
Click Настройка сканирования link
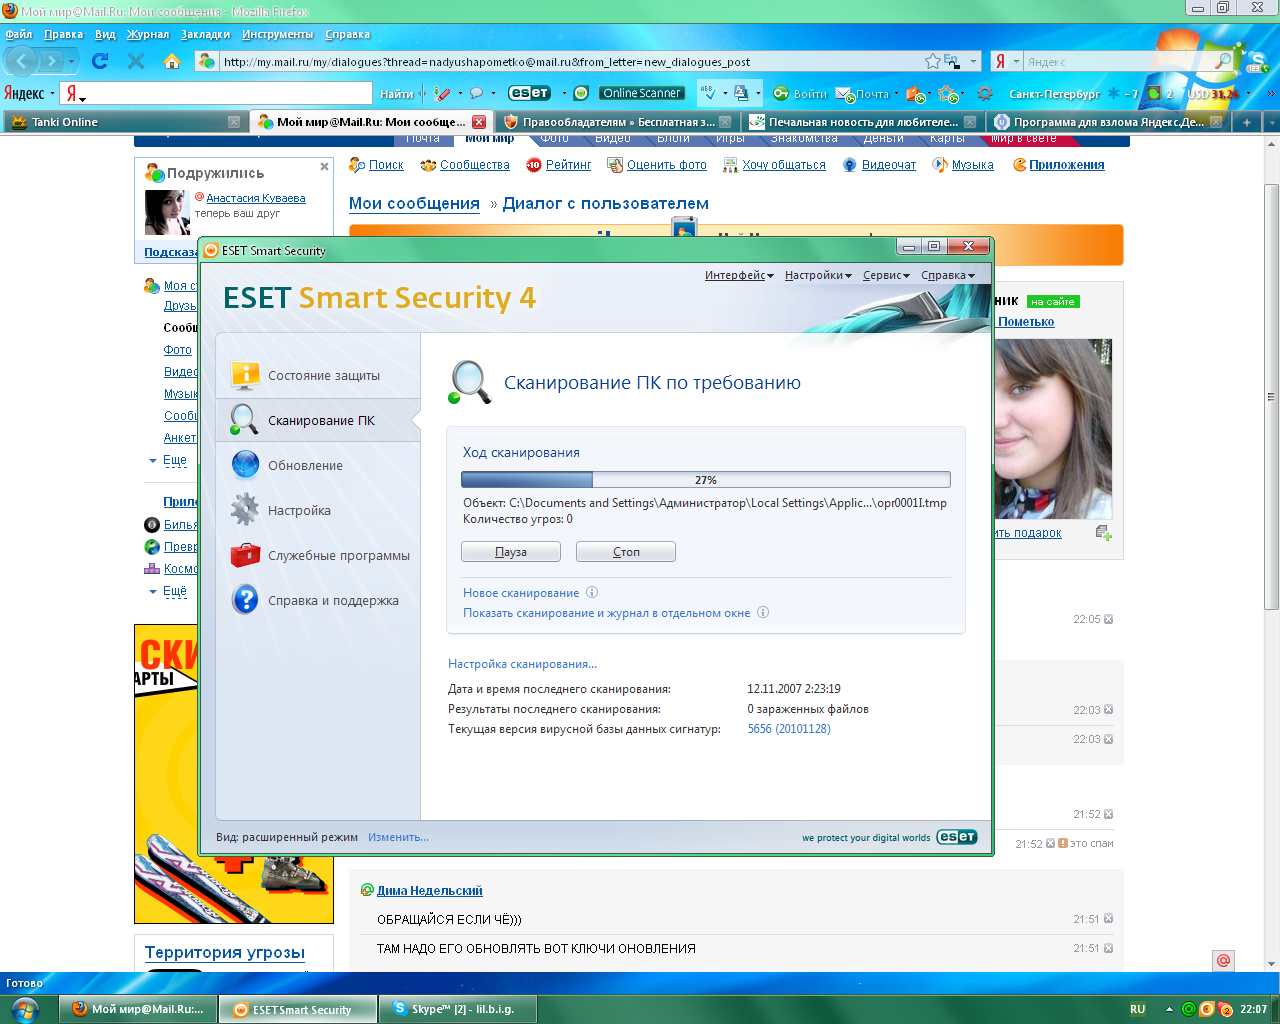522,664
